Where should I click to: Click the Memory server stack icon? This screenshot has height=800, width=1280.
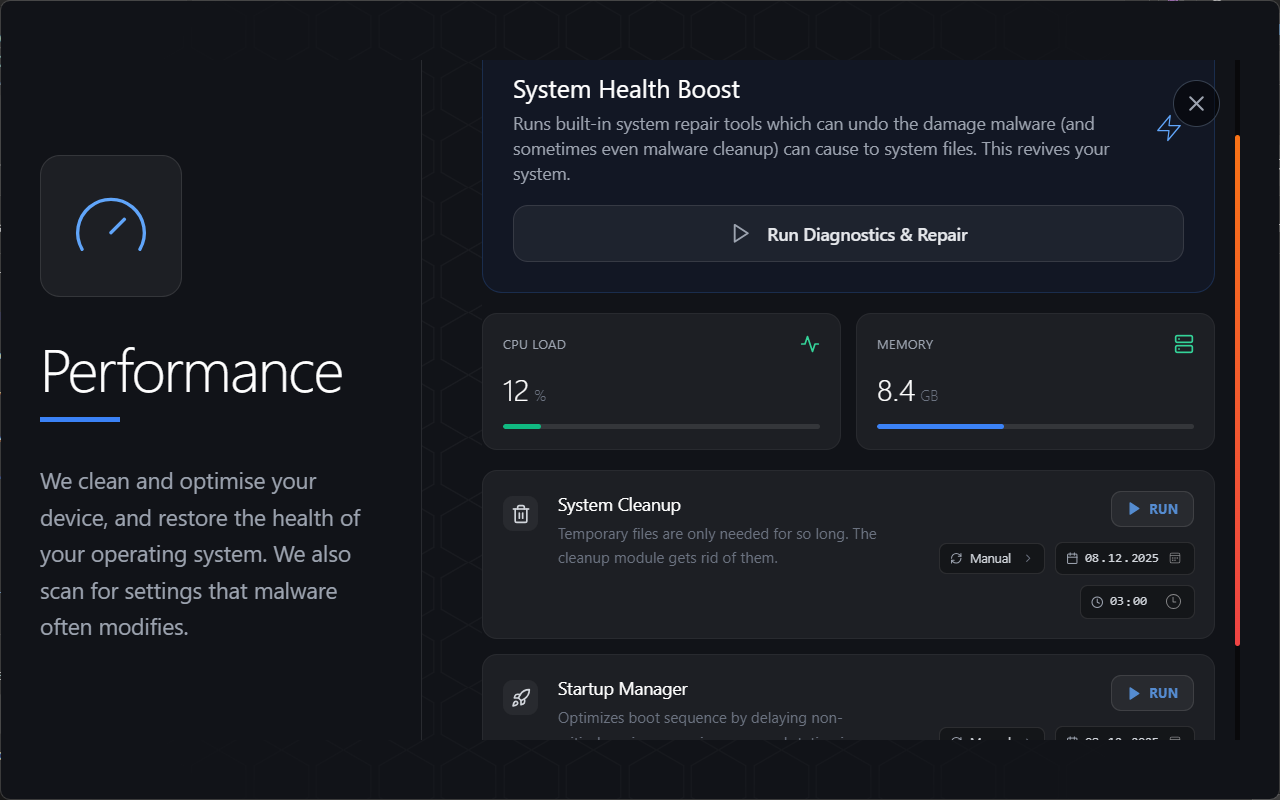1184,344
